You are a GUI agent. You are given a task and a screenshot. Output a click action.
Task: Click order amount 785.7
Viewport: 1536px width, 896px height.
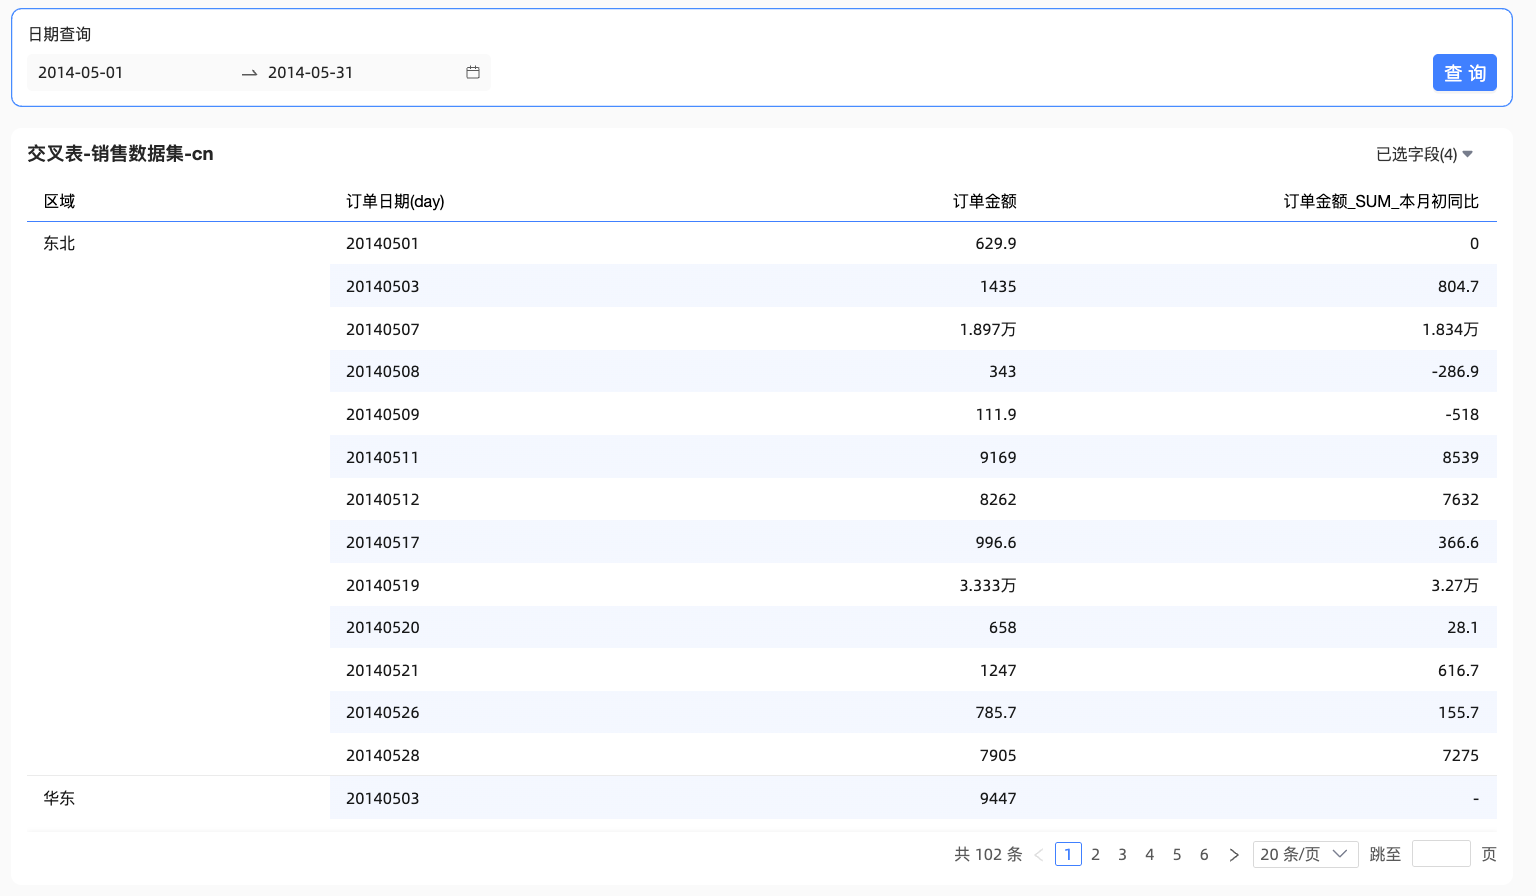(996, 712)
